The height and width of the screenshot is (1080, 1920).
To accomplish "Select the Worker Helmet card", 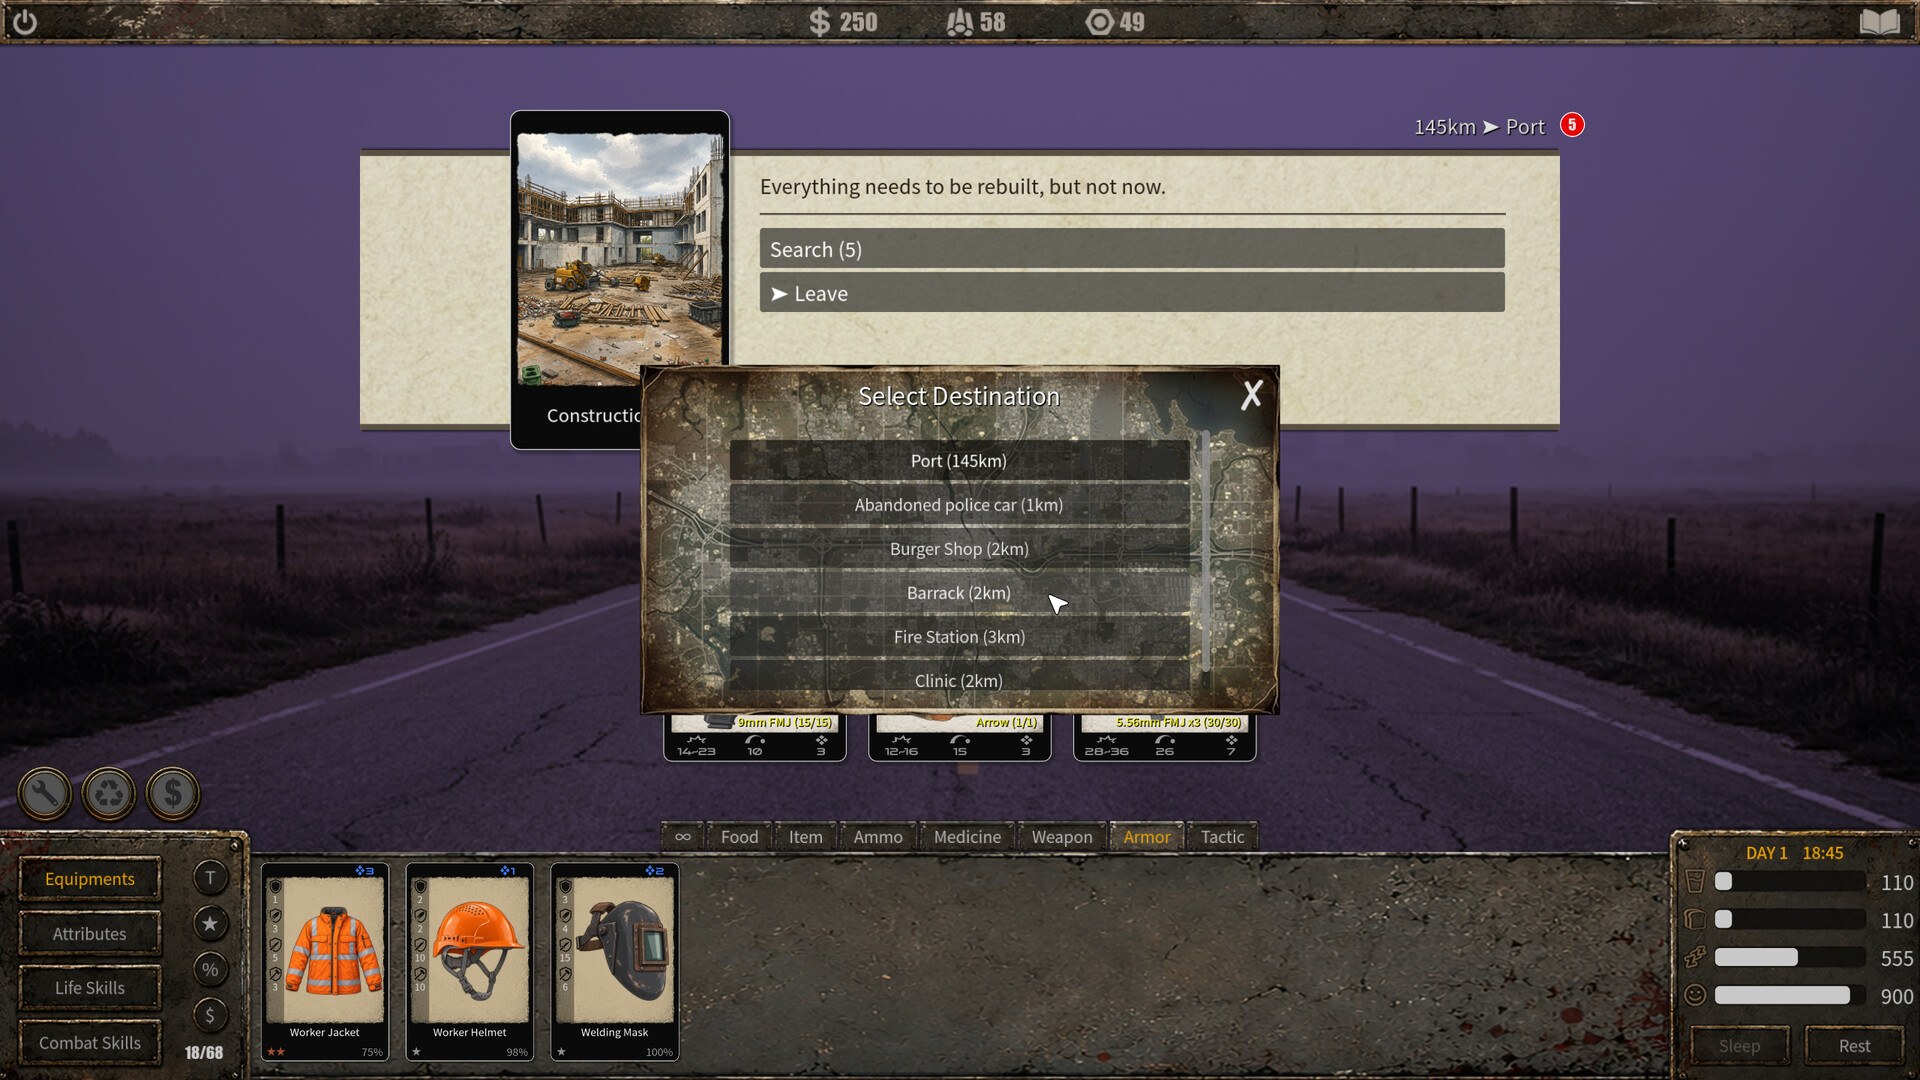I will 470,962.
